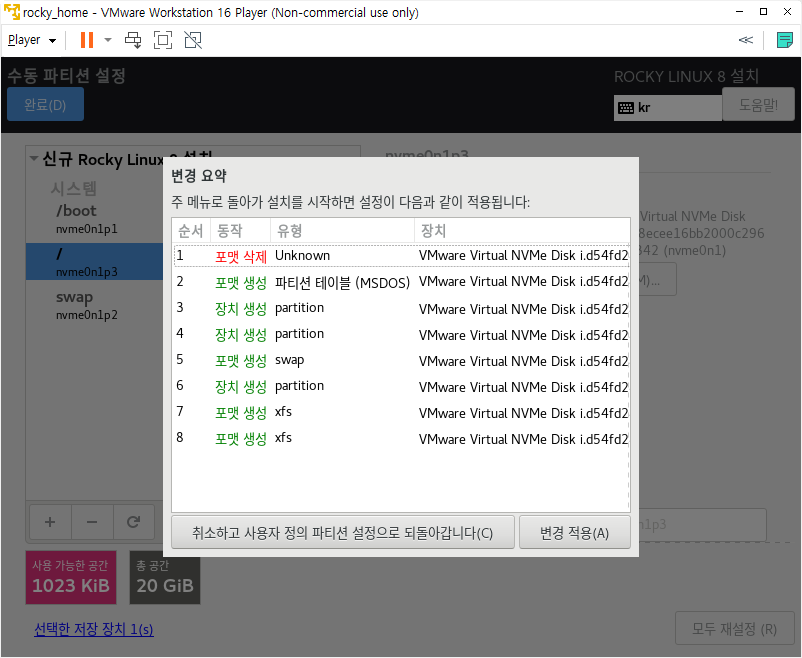Pause the virtual machine
This screenshot has height=658, width=802.
pyautogui.click(x=87, y=40)
